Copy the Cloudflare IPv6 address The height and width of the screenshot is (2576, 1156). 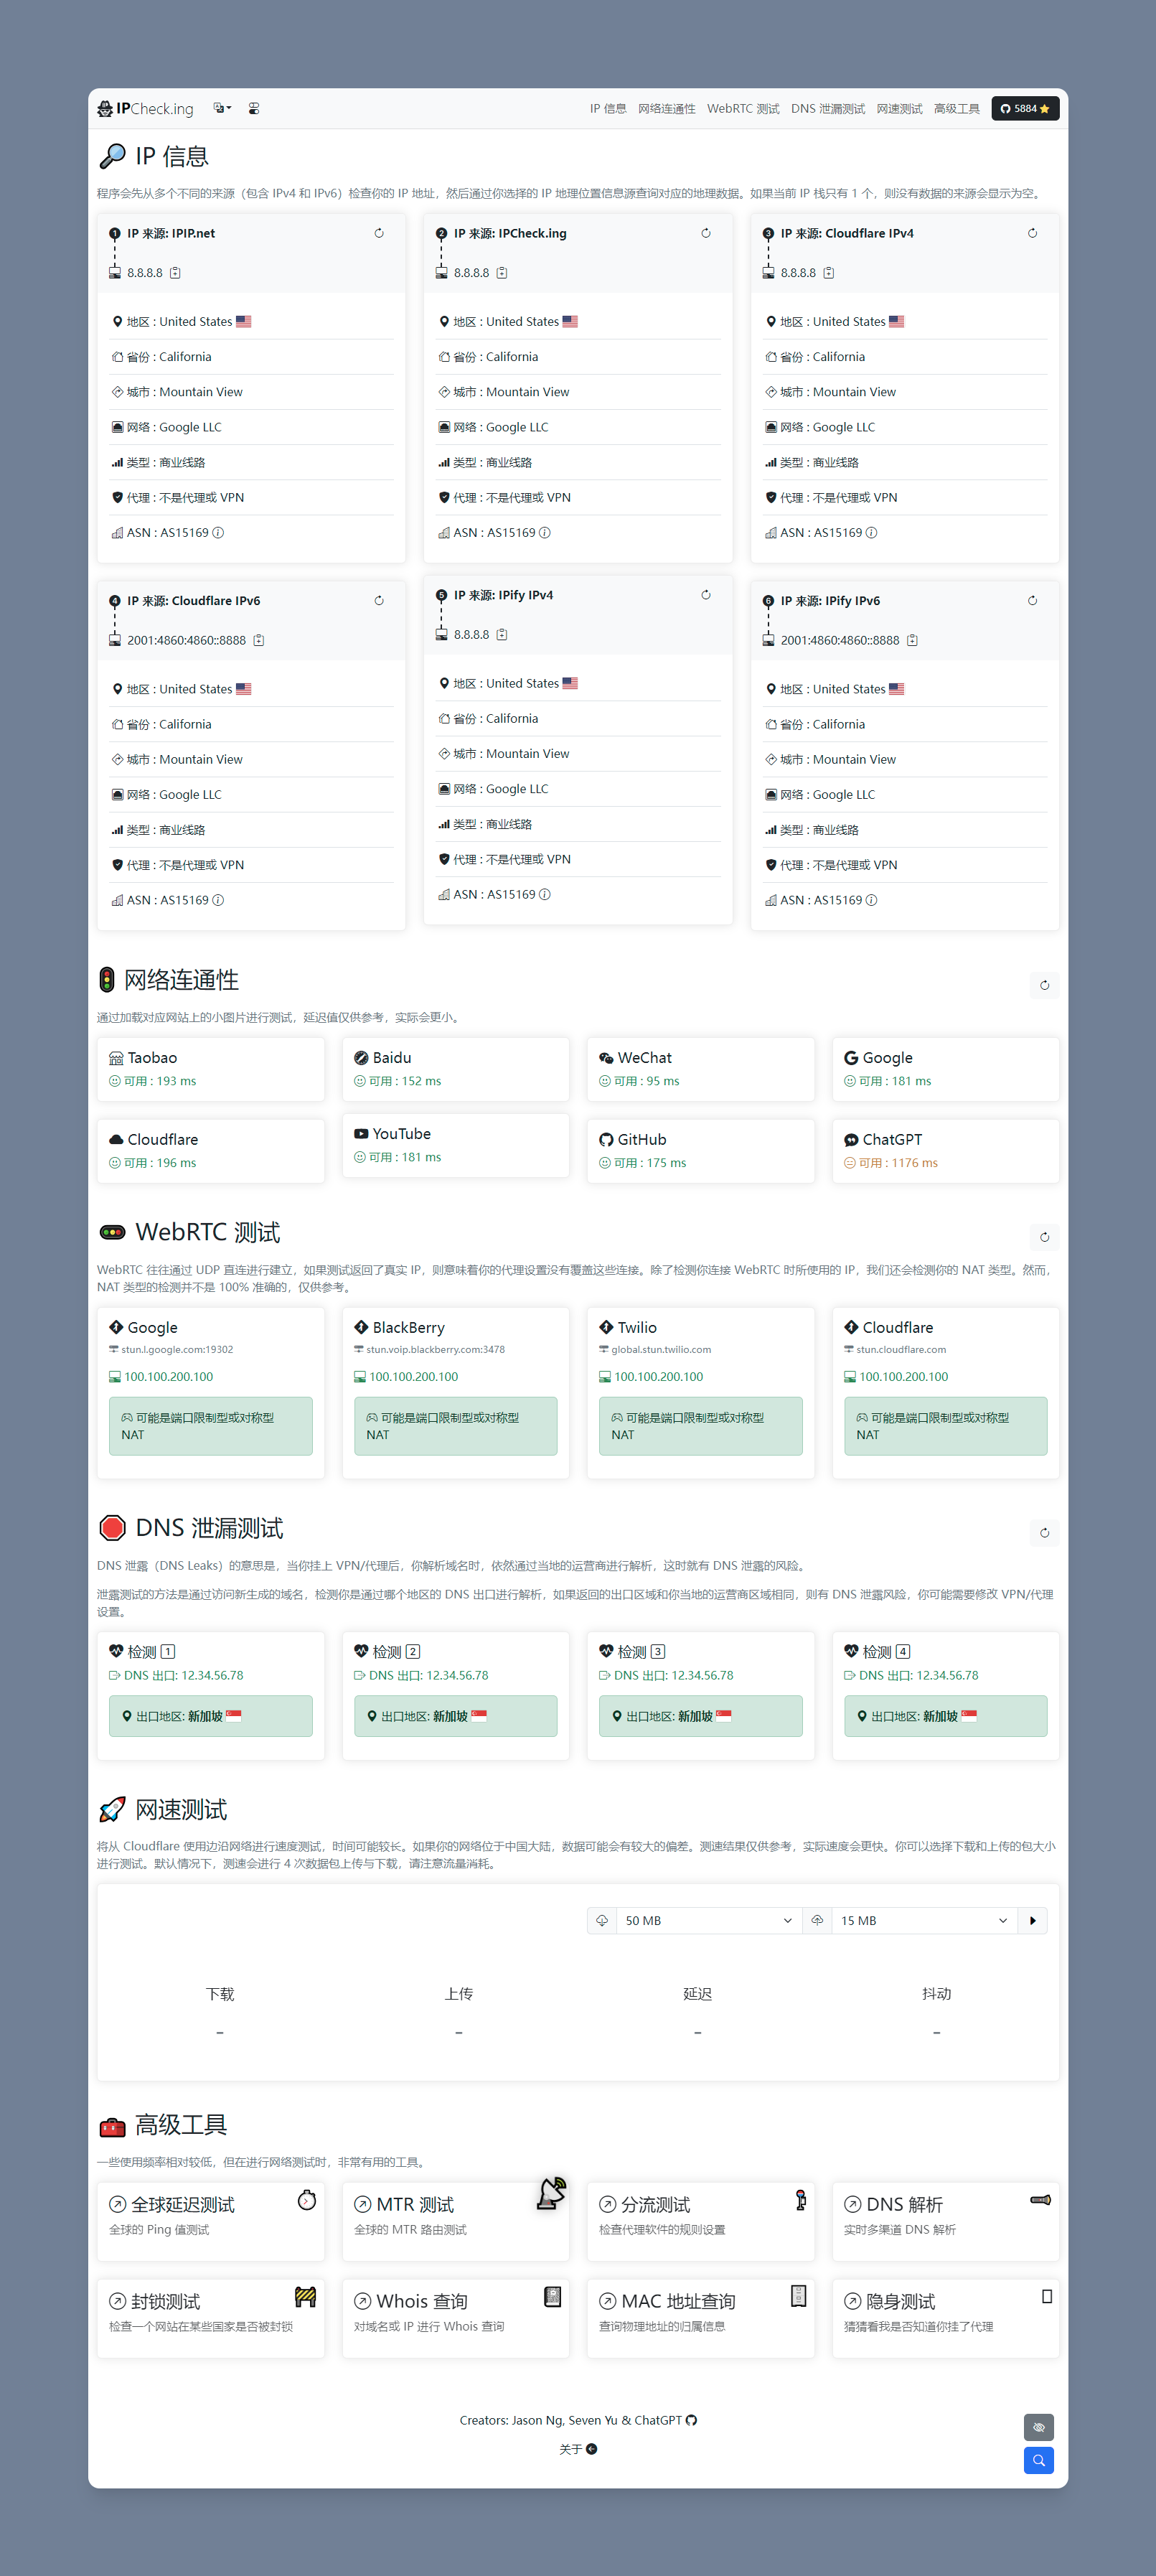tap(259, 640)
